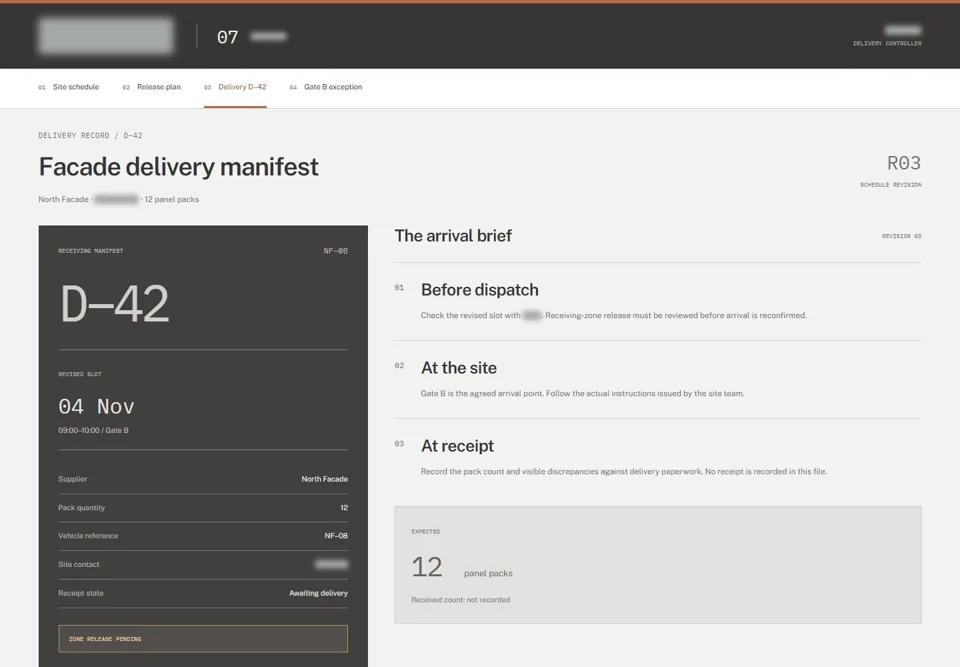Click the At the site section heading
Viewport: 960px width, 667px height.
tap(459, 367)
